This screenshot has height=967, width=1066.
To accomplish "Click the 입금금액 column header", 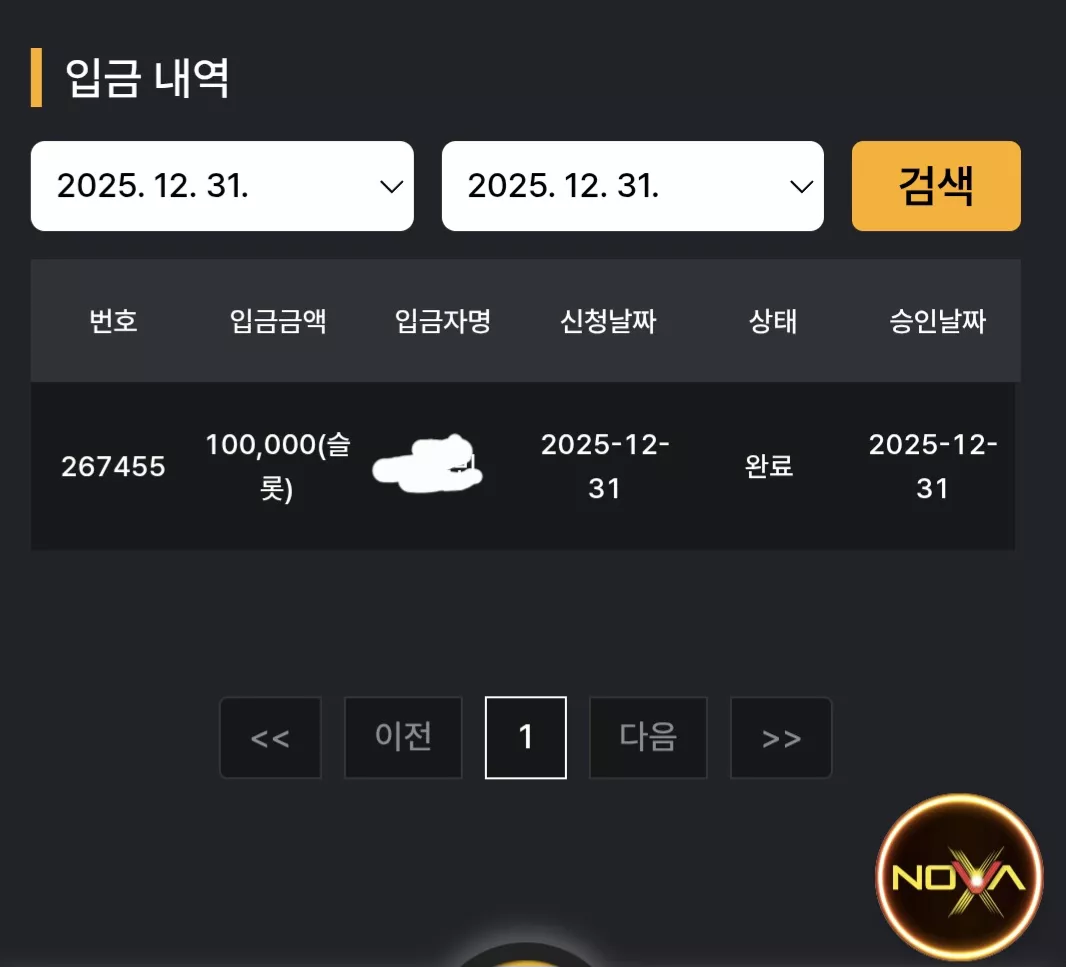I will (278, 321).
